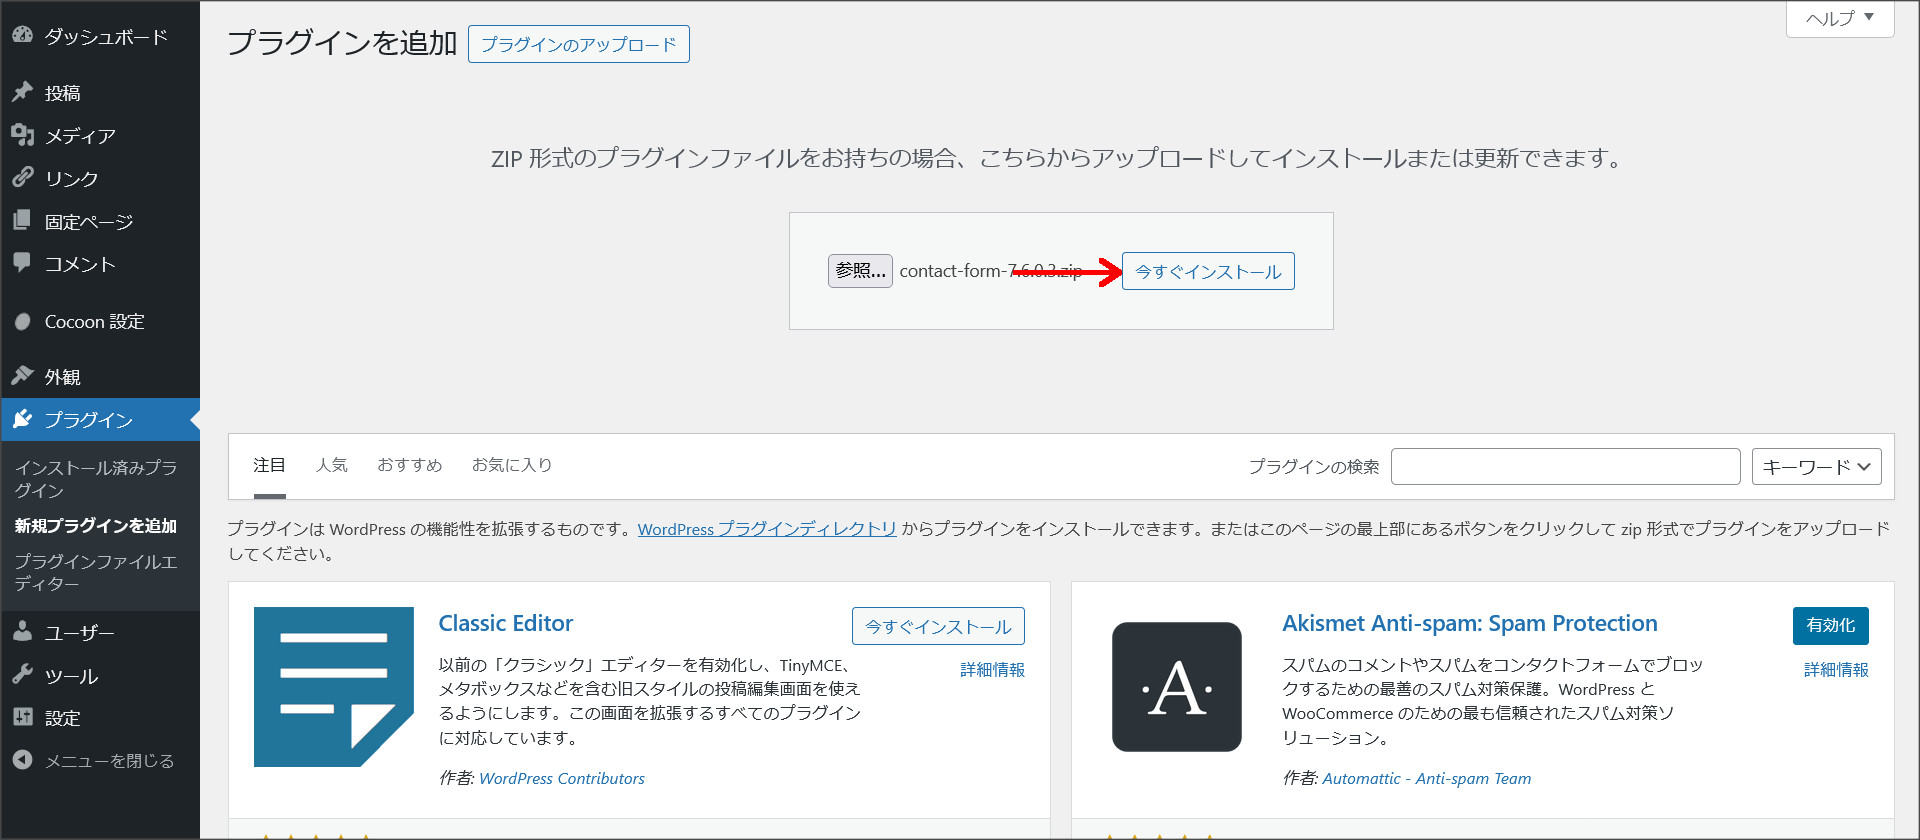Click the Dashboard gauge icon in sidebar

click(22, 35)
